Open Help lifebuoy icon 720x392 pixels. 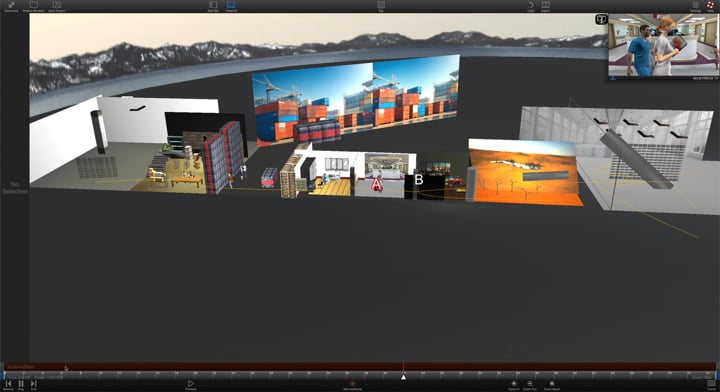point(710,5)
